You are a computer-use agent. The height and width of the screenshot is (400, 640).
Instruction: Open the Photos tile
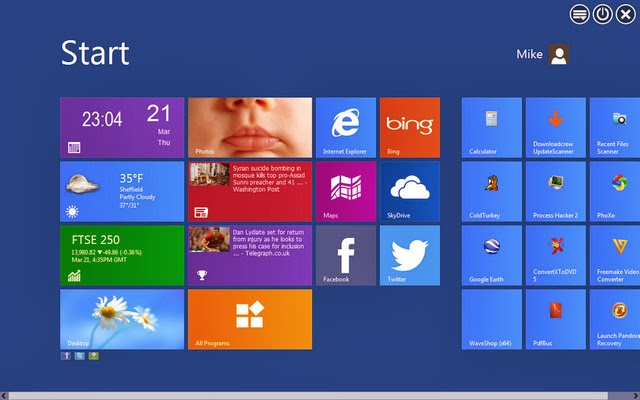[x=250, y=127]
